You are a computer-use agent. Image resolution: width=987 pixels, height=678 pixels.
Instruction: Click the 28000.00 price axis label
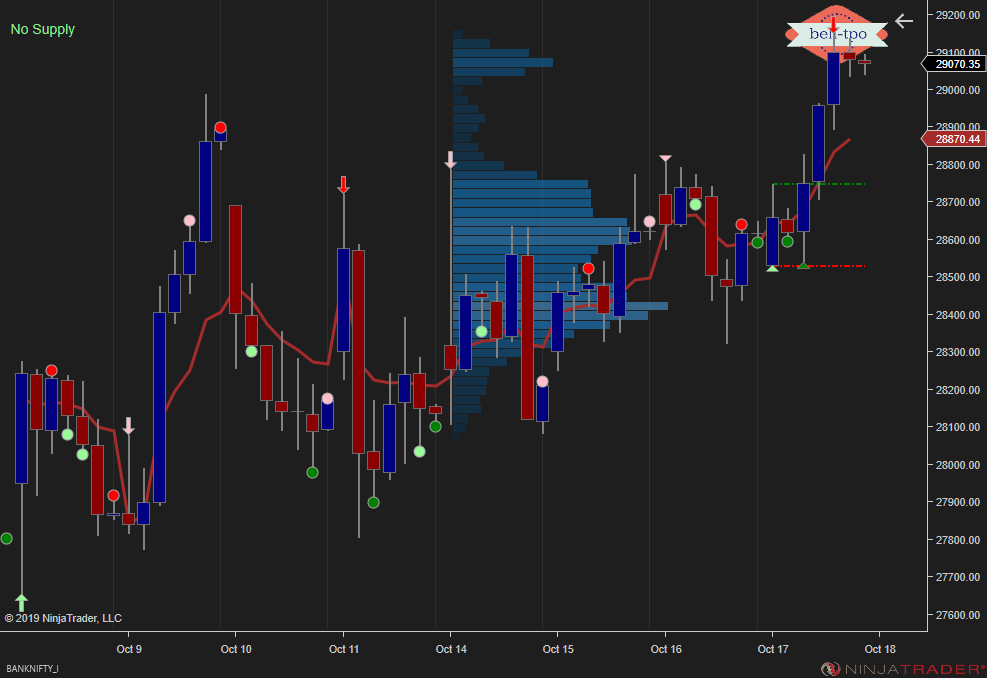click(957, 465)
